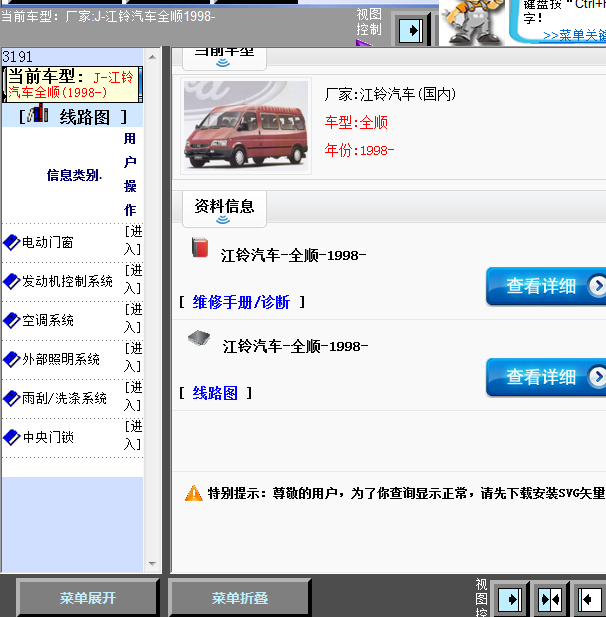Click the 特别提示 SVG notice text
This screenshot has width=606, height=617.
pyautogui.click(x=406, y=493)
